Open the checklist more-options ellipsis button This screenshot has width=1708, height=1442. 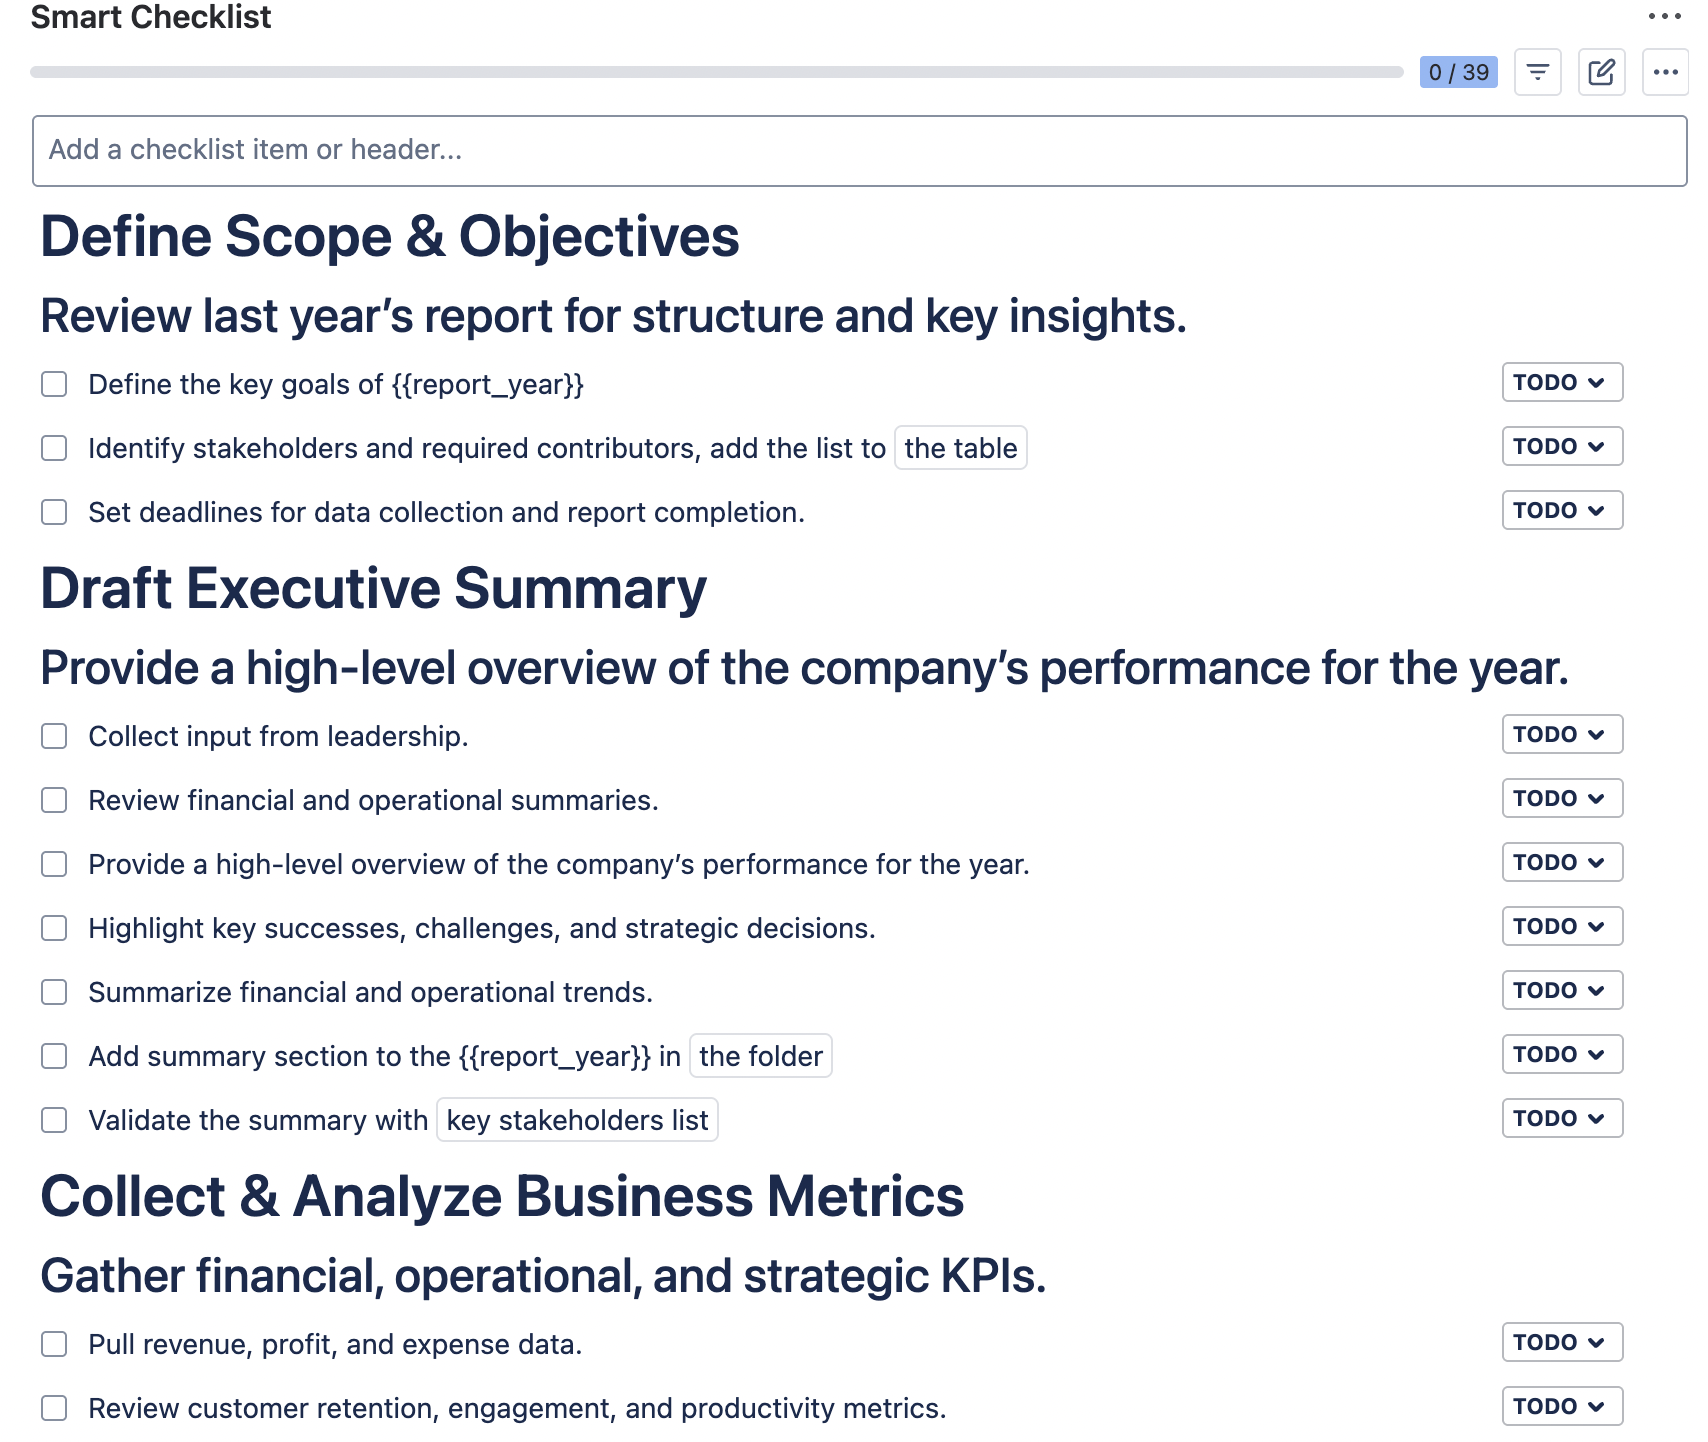coord(1665,72)
